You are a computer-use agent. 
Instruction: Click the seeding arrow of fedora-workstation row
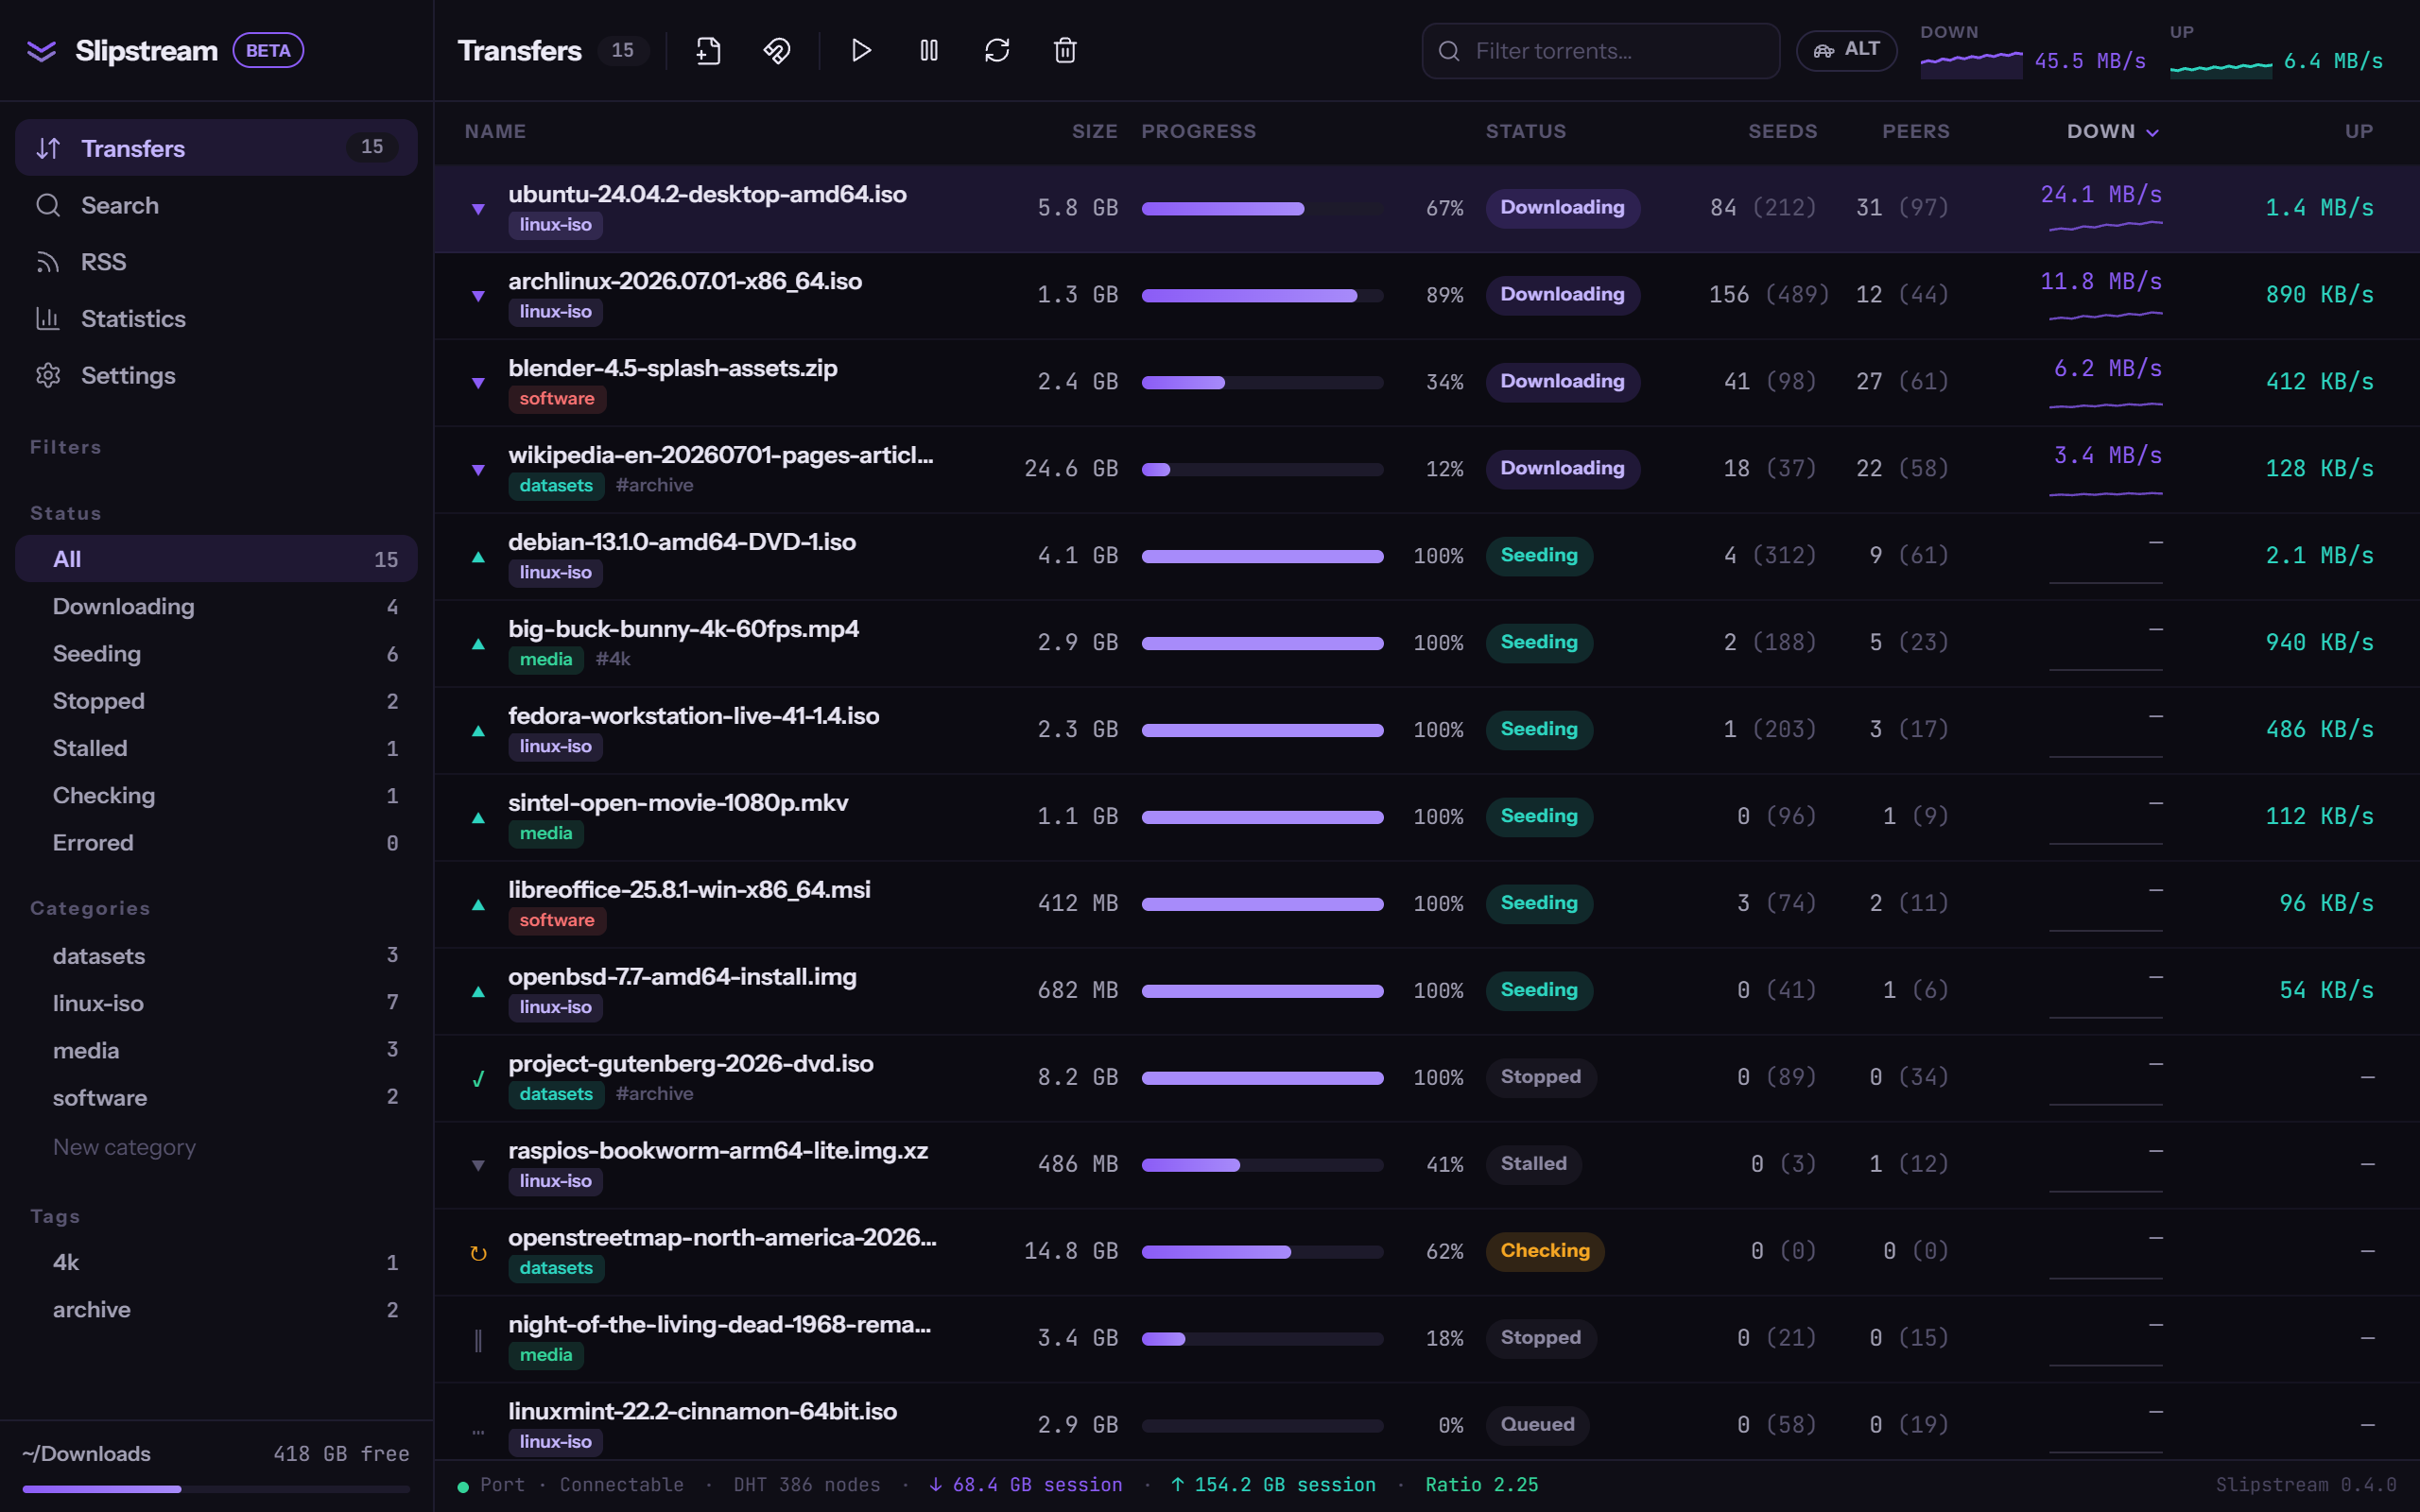(478, 730)
